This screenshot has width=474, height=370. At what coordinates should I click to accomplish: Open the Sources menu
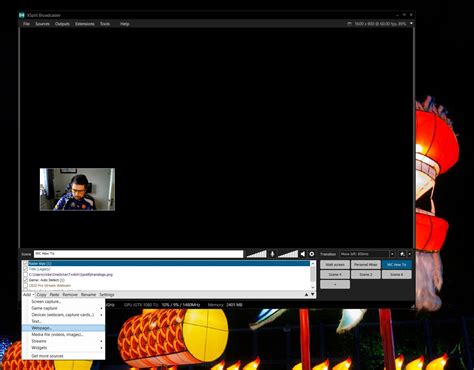43,24
